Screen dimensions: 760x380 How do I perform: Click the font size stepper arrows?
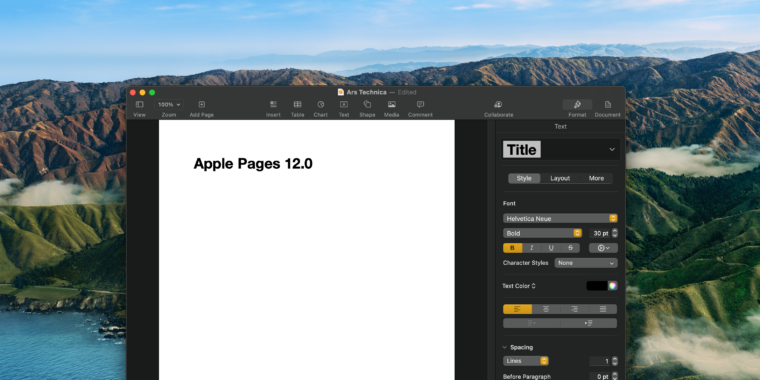pos(615,233)
